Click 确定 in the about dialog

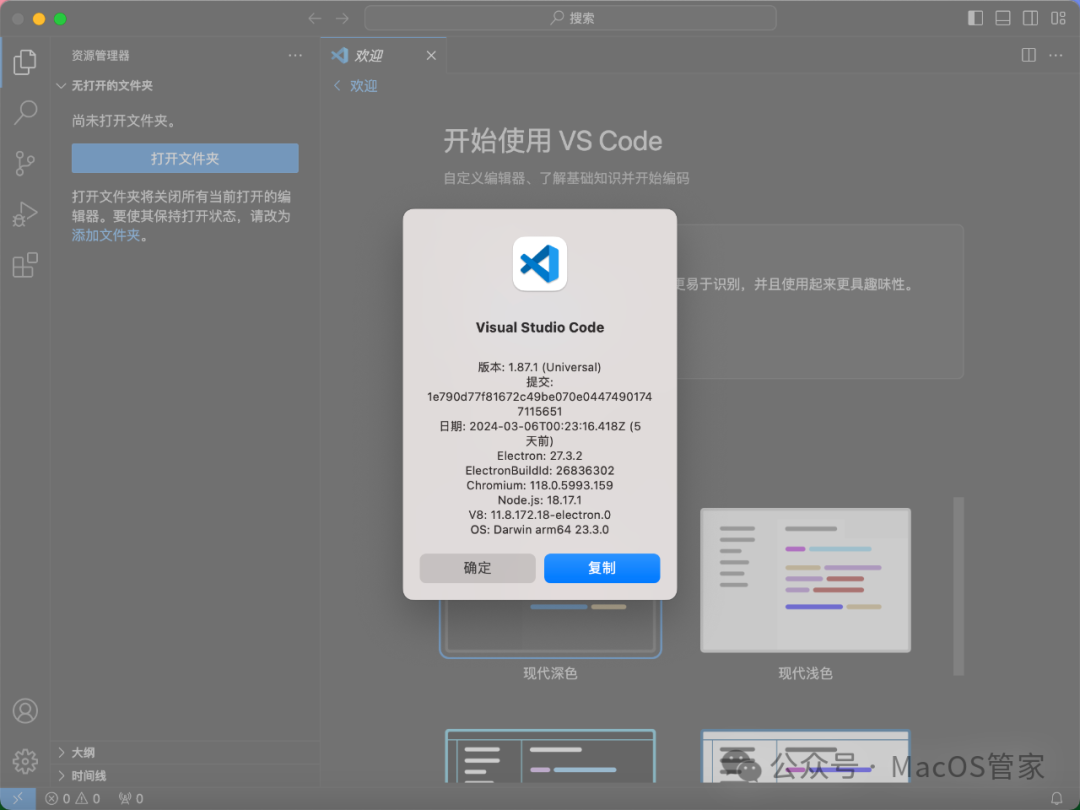tap(477, 568)
